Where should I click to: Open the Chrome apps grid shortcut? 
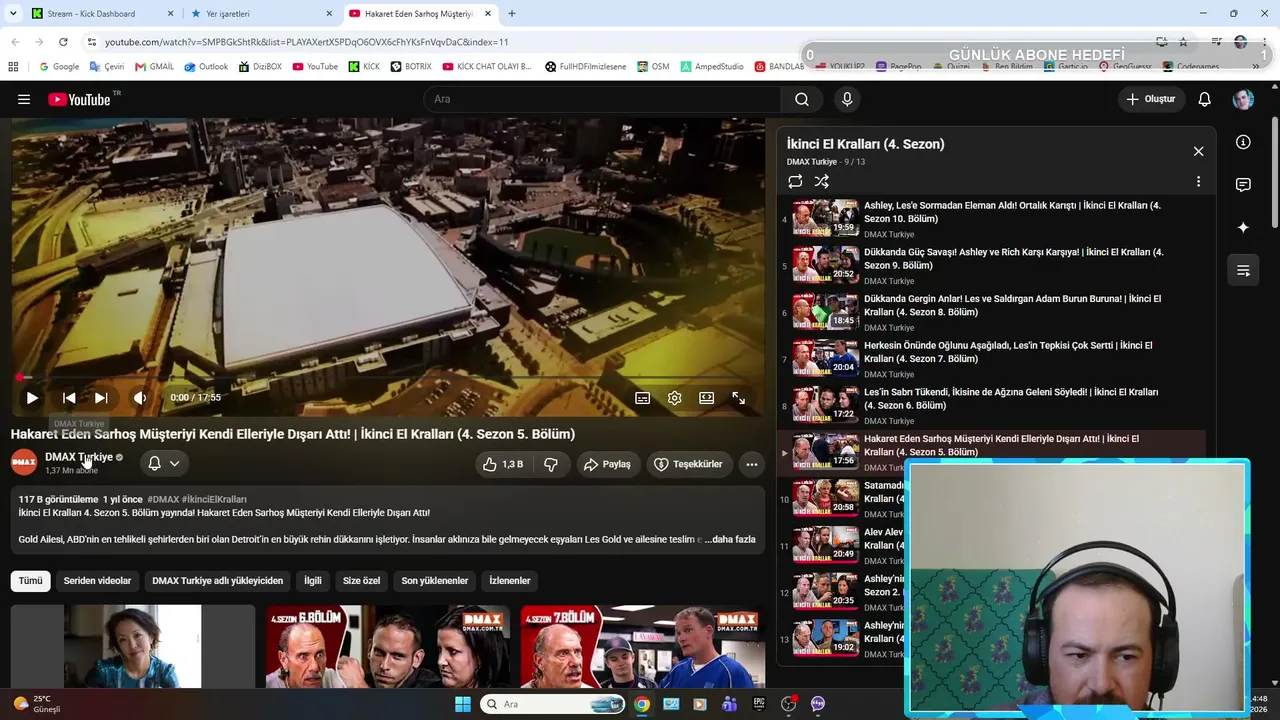click(13, 67)
